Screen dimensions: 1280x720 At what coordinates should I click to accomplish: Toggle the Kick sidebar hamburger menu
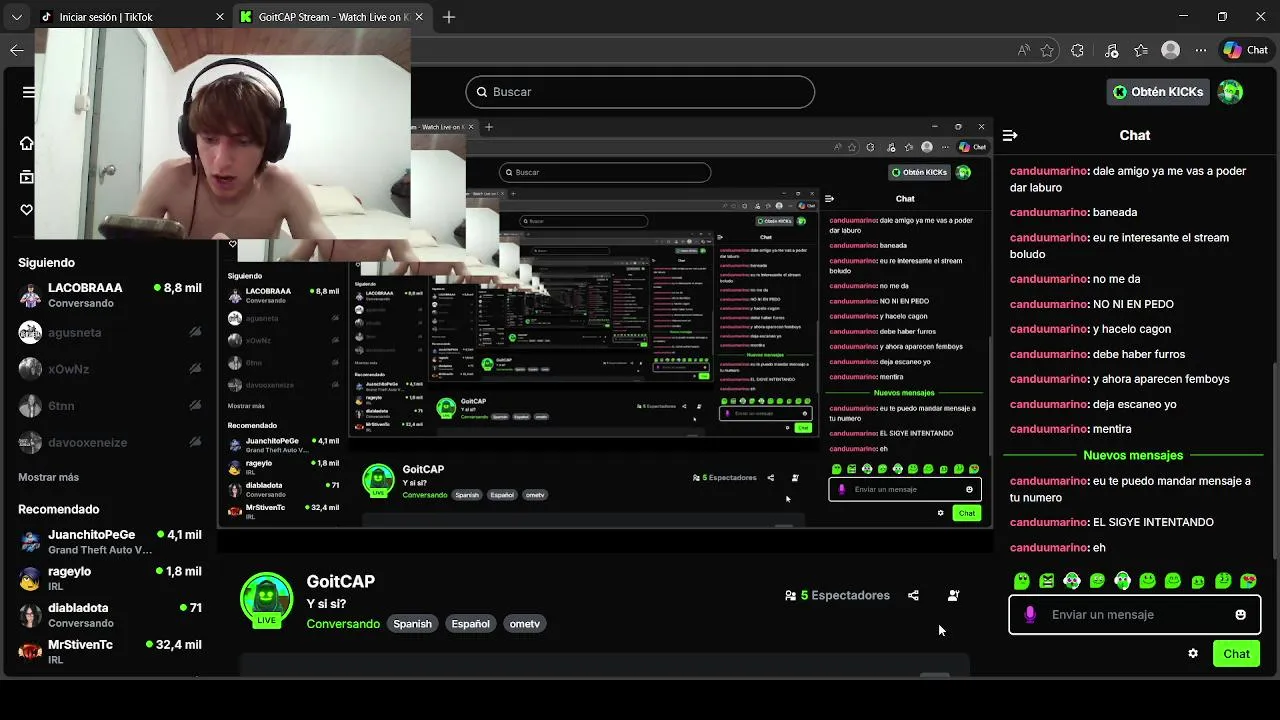point(28,92)
